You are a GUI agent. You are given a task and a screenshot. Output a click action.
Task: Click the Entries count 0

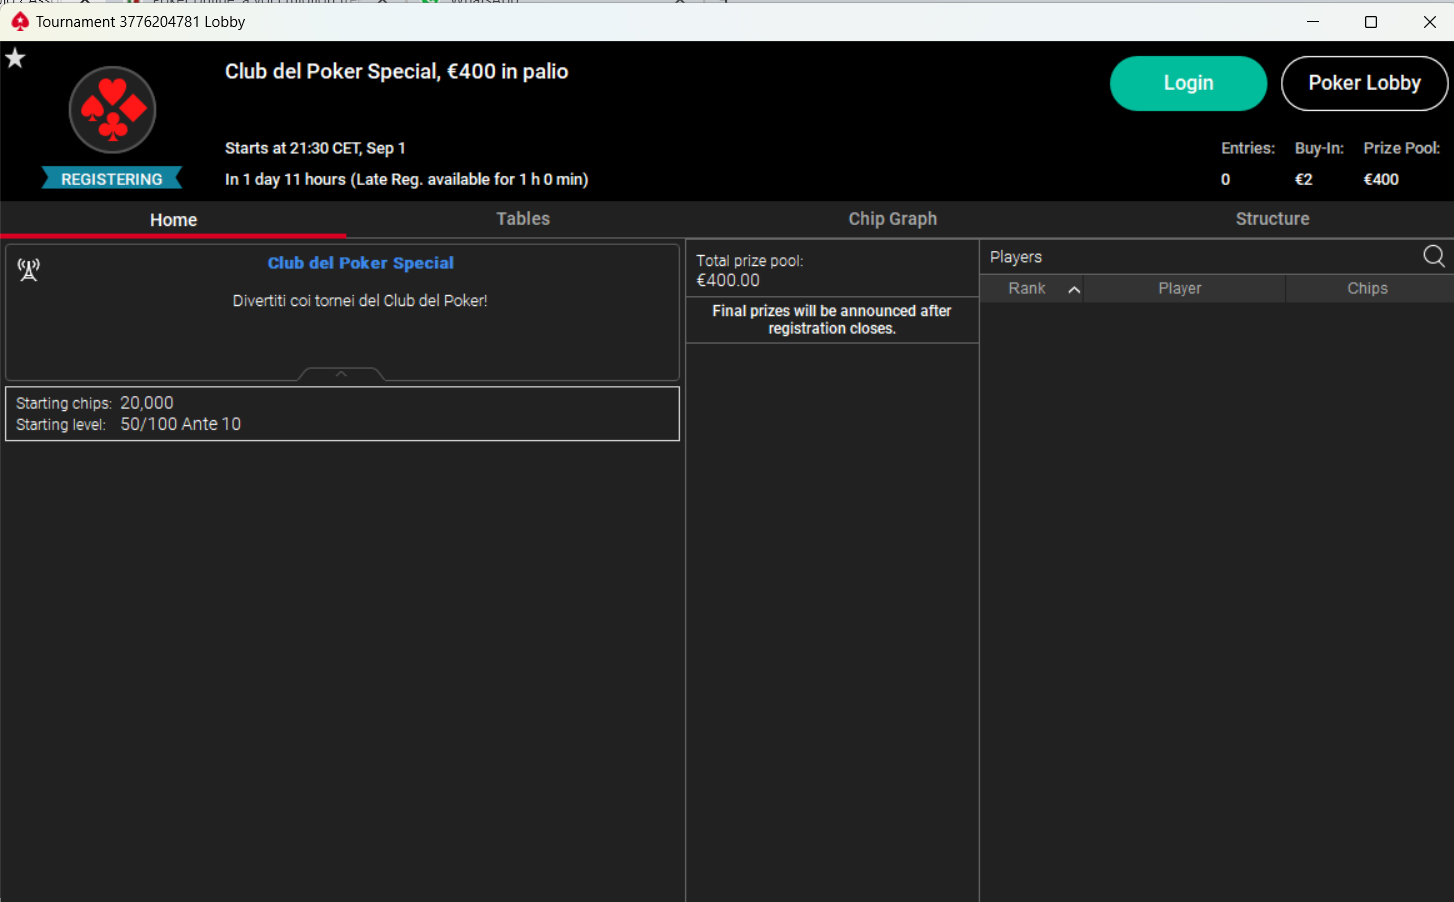tap(1225, 179)
